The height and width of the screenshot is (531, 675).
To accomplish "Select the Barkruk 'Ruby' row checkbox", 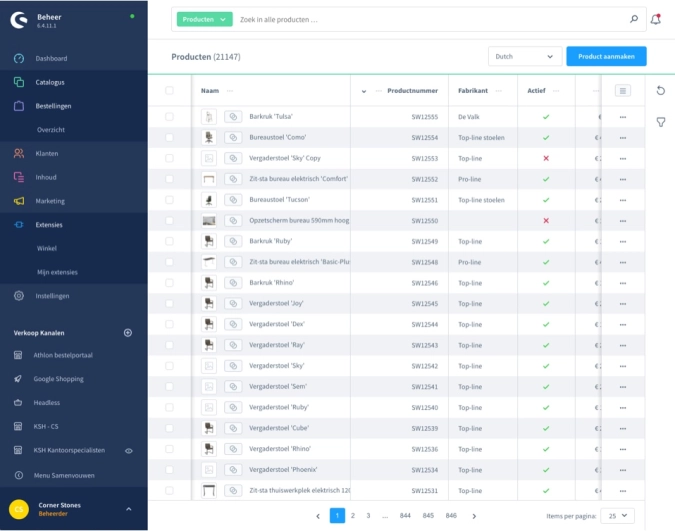I will 169,241.
